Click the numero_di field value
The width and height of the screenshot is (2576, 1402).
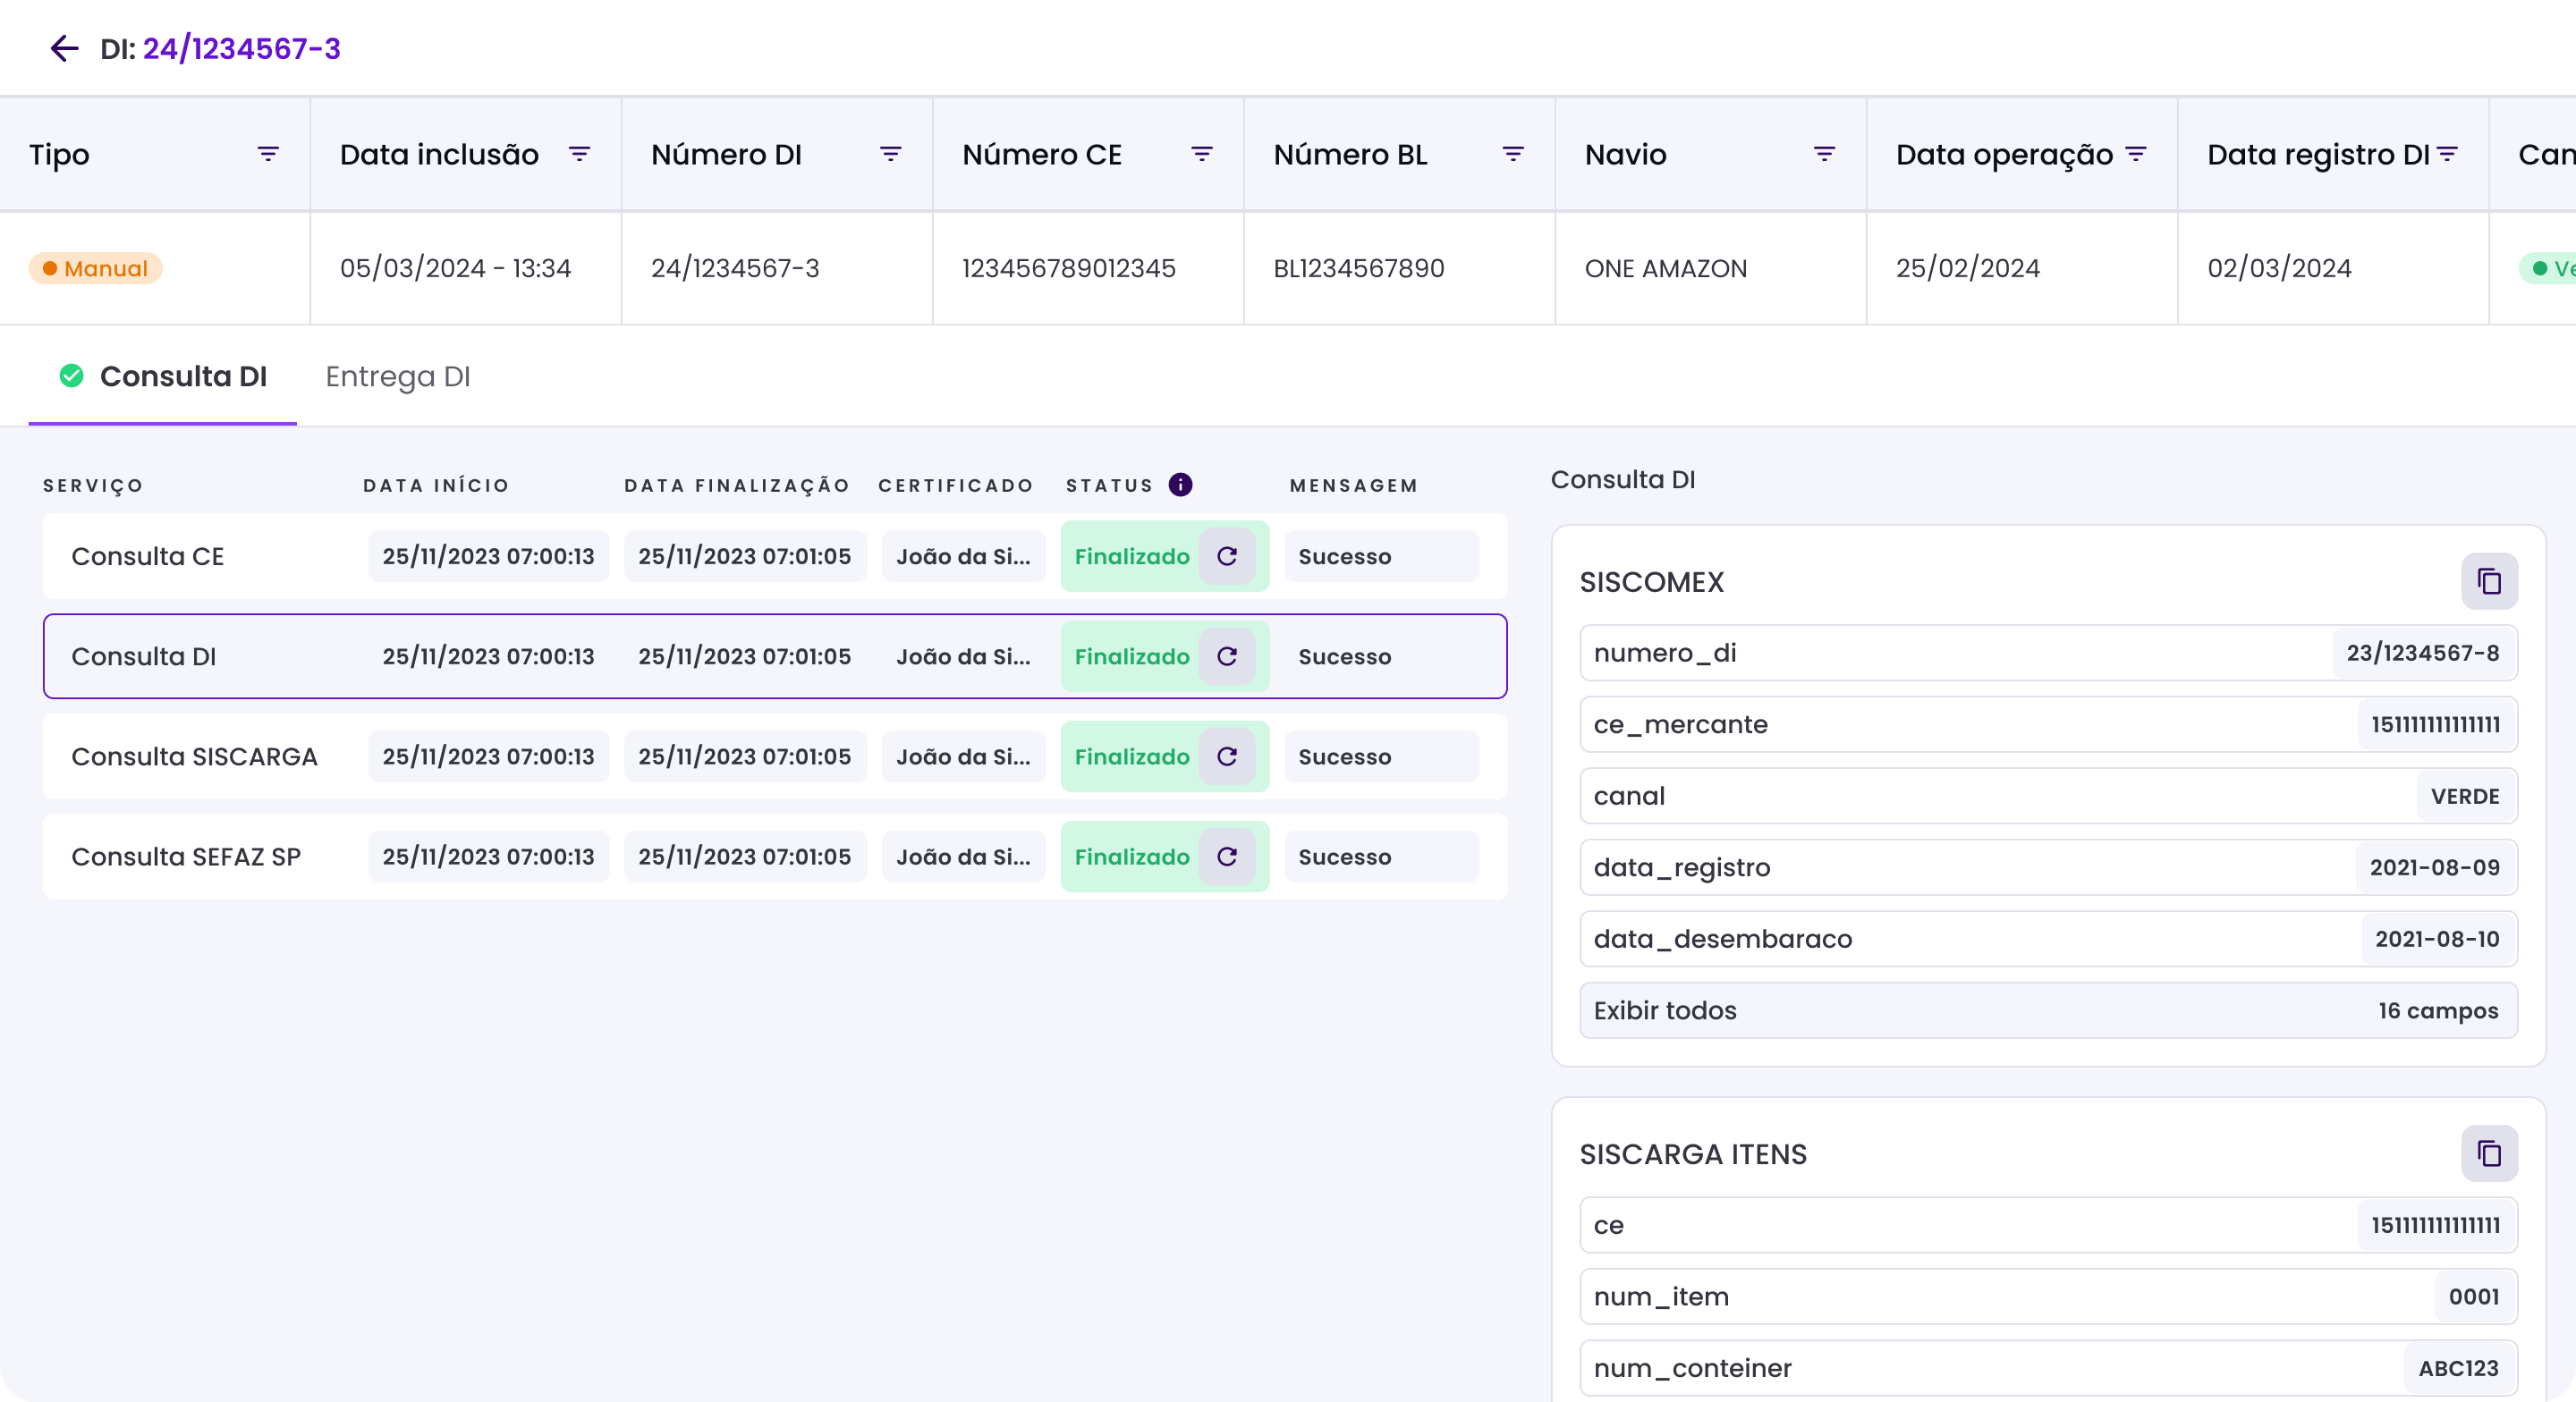pyautogui.click(x=2422, y=653)
